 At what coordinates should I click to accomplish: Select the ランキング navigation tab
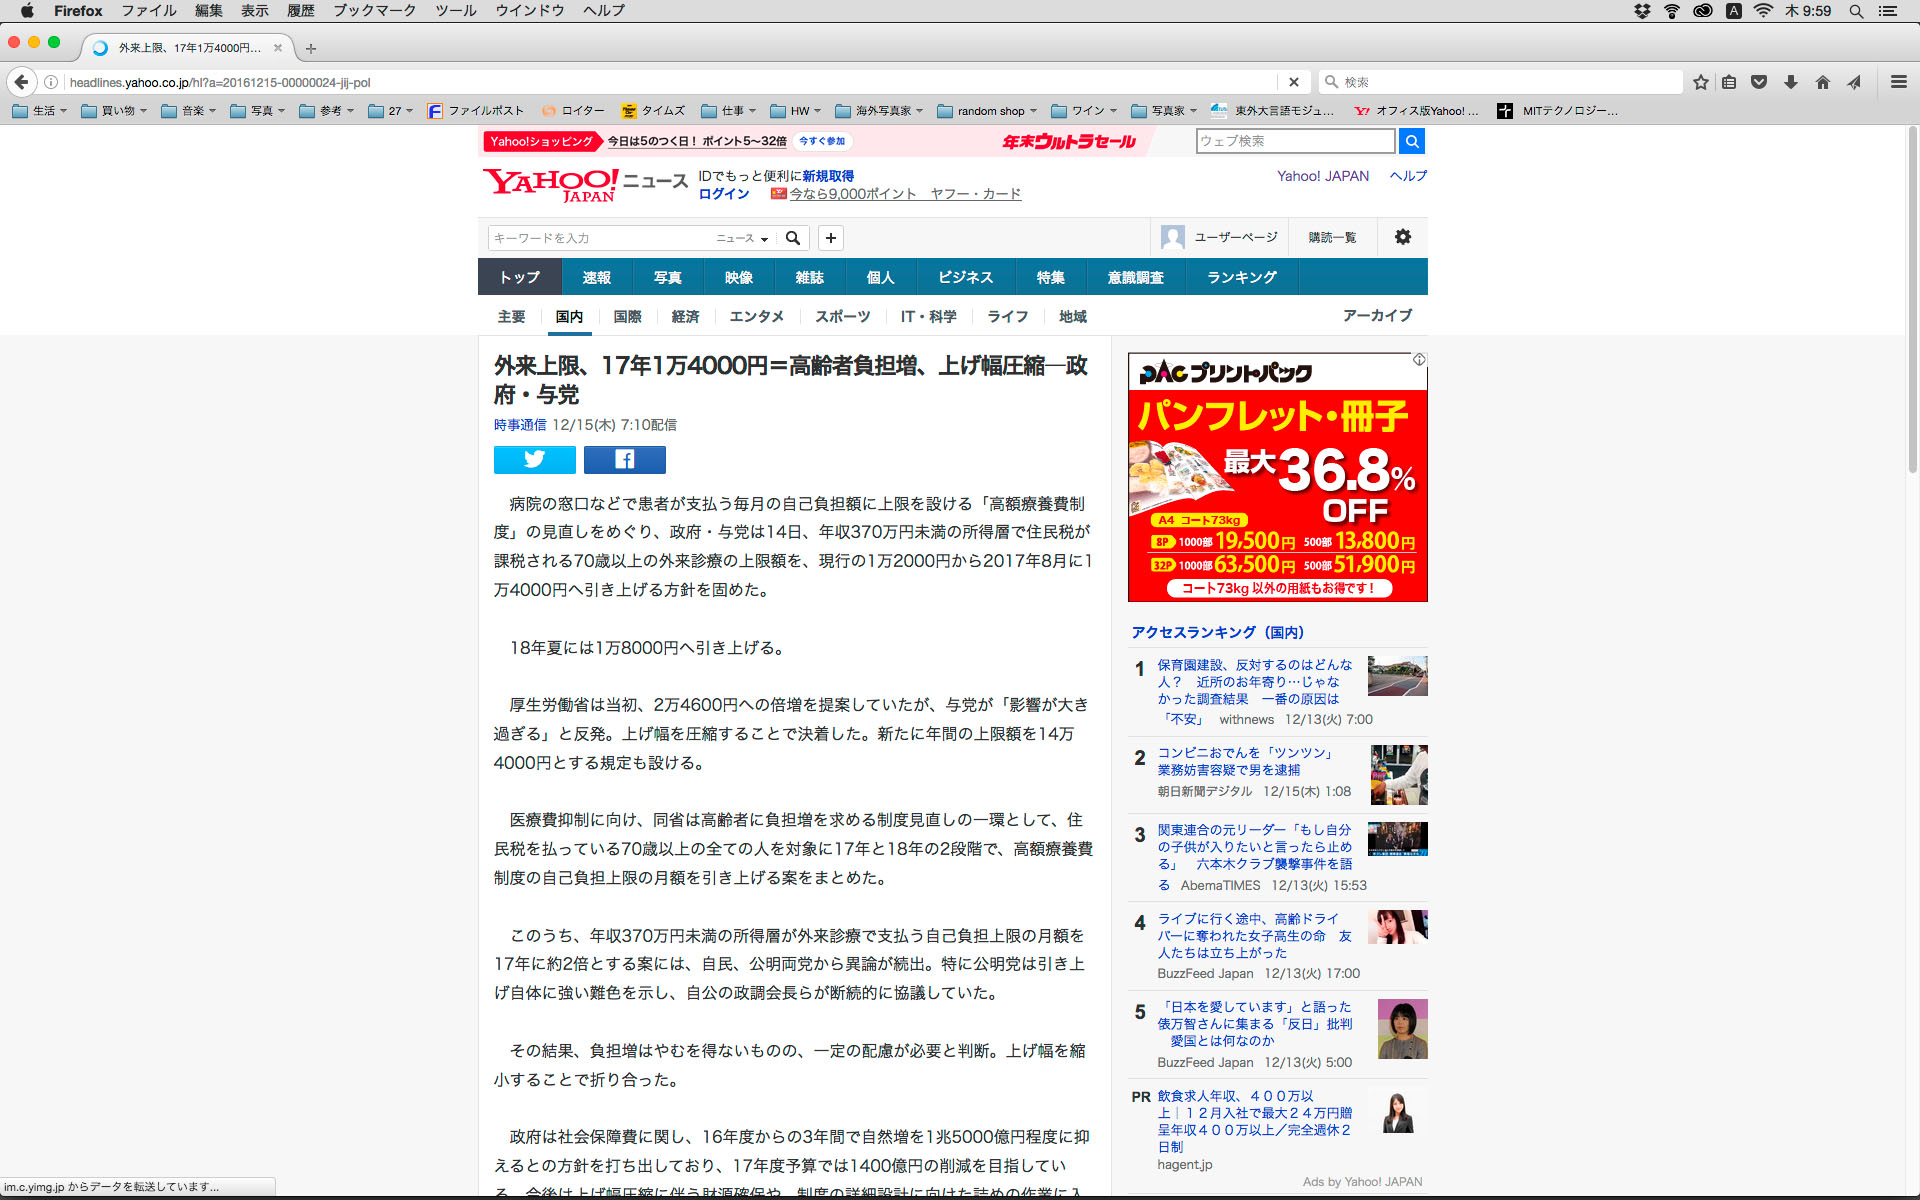pos(1241,277)
